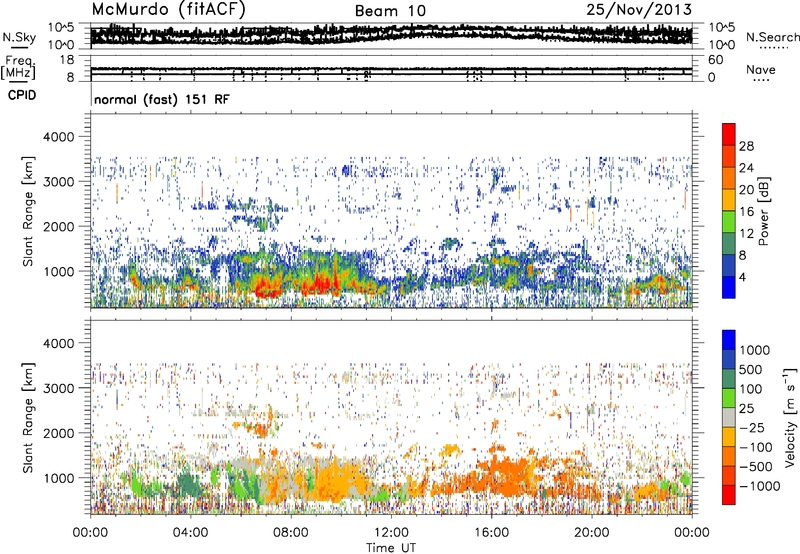Click Slant Range label of velocity panel
The width and height of the screenshot is (800, 554).
point(28,417)
